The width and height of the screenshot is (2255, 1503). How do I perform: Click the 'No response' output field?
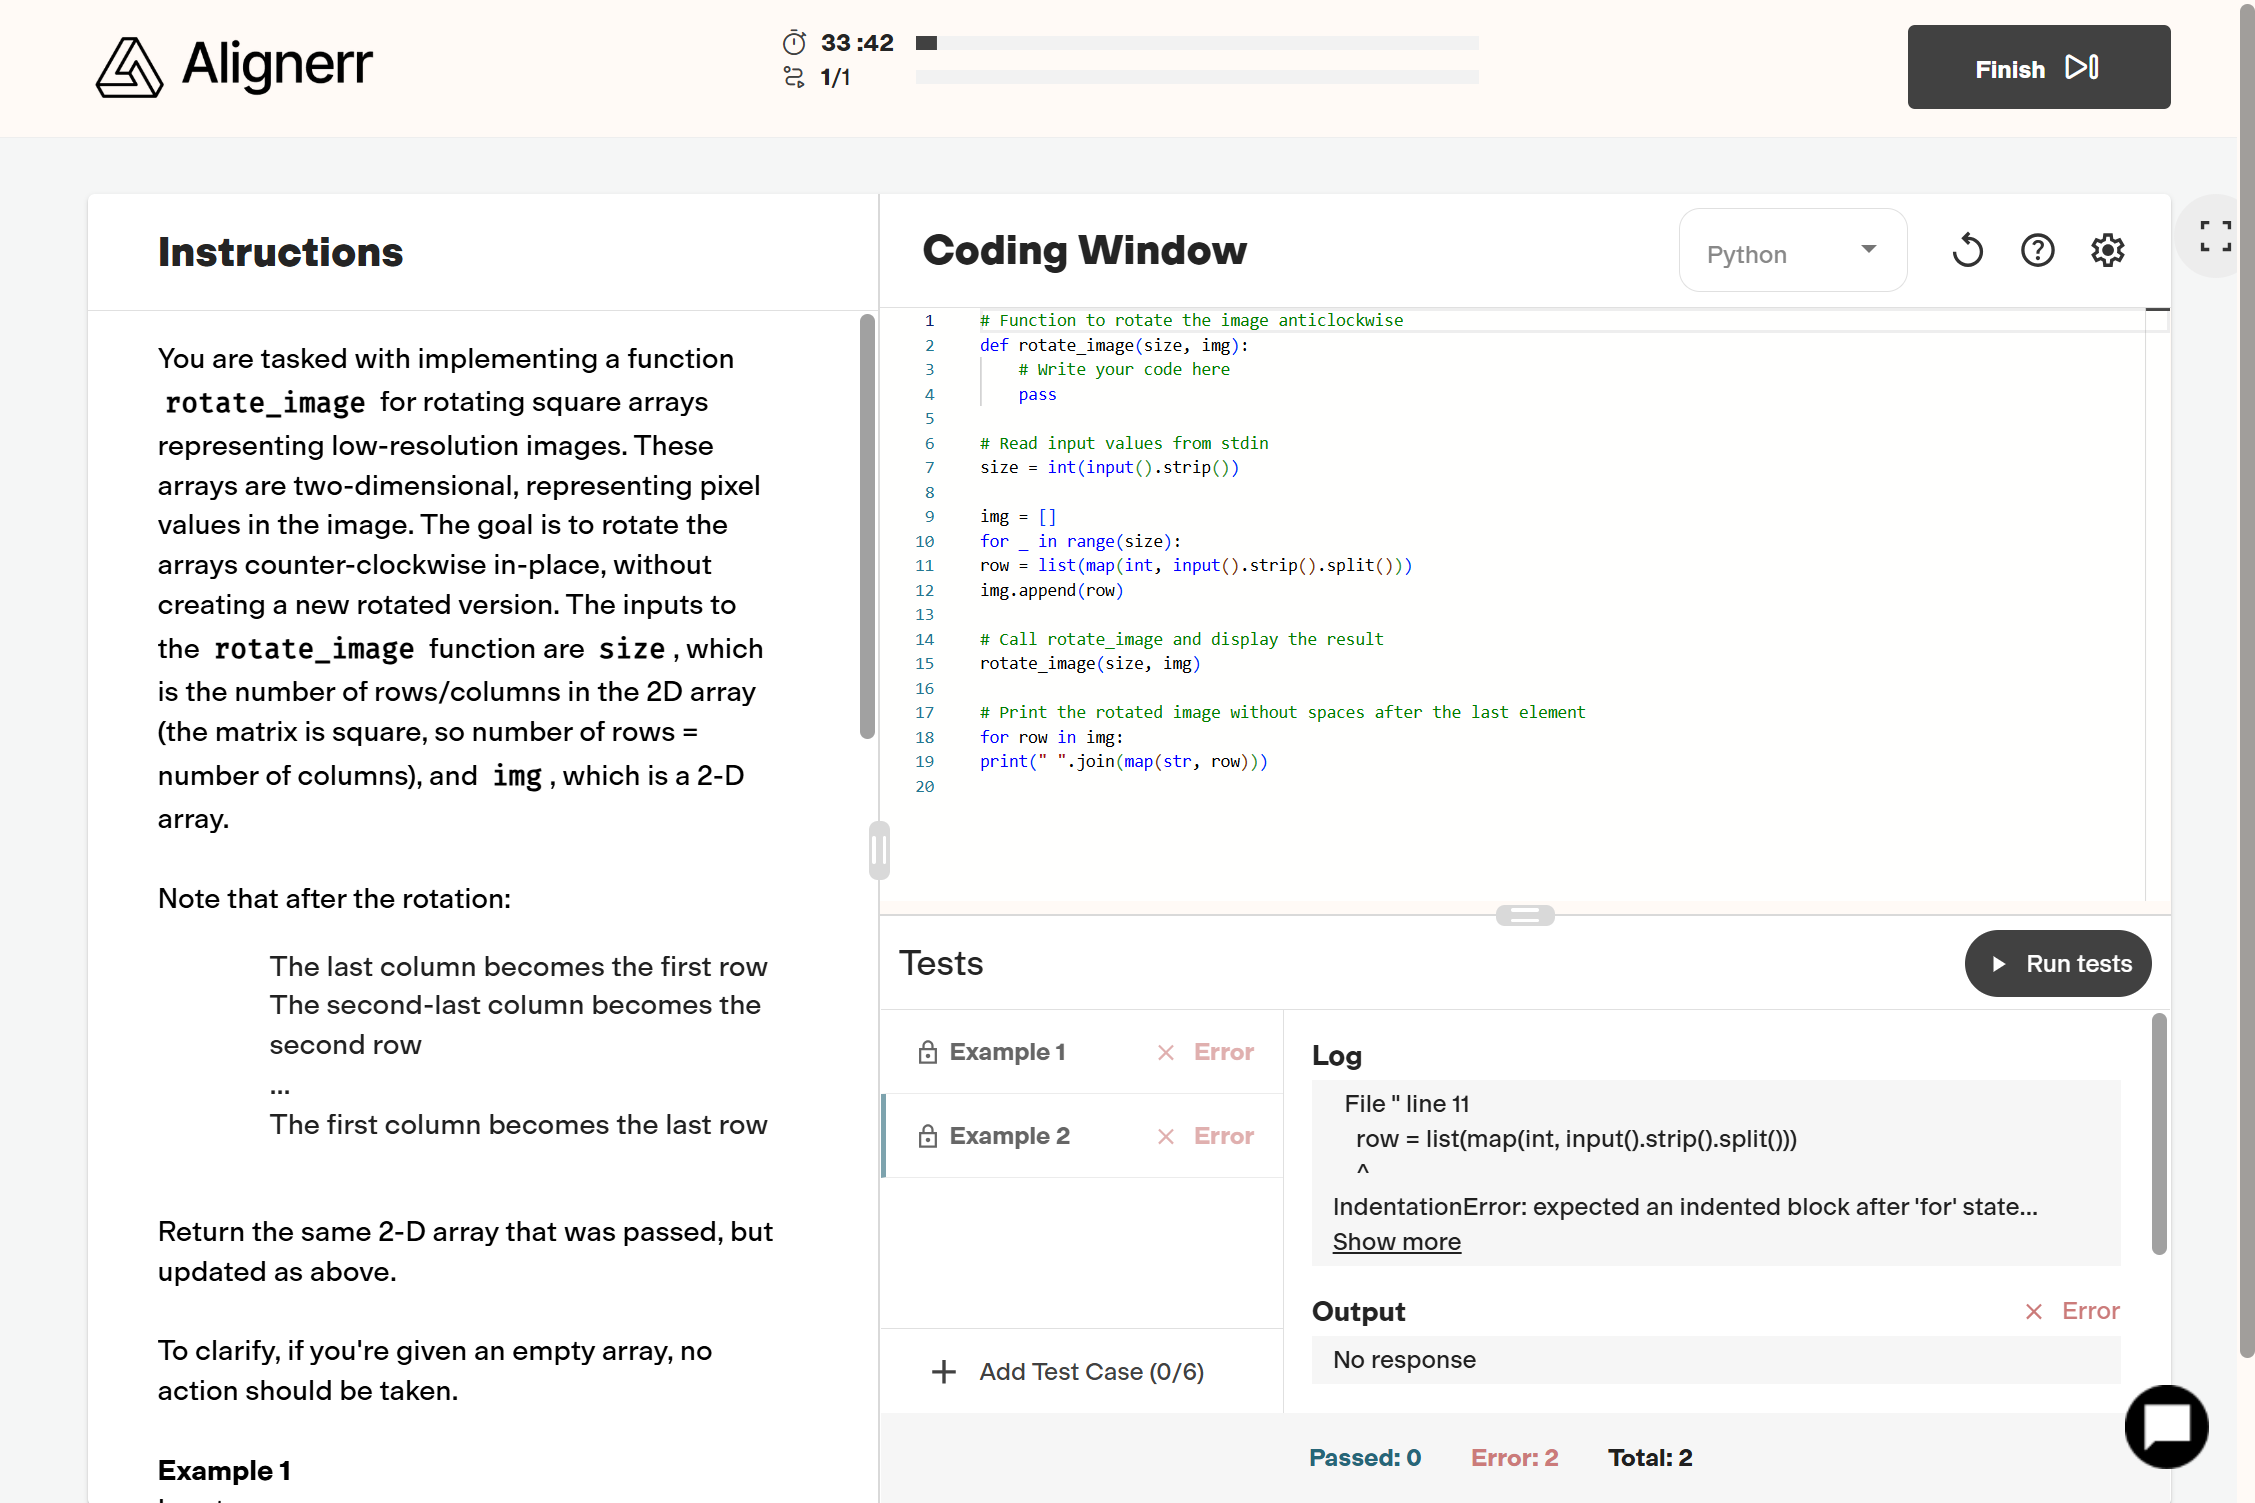(x=1715, y=1360)
